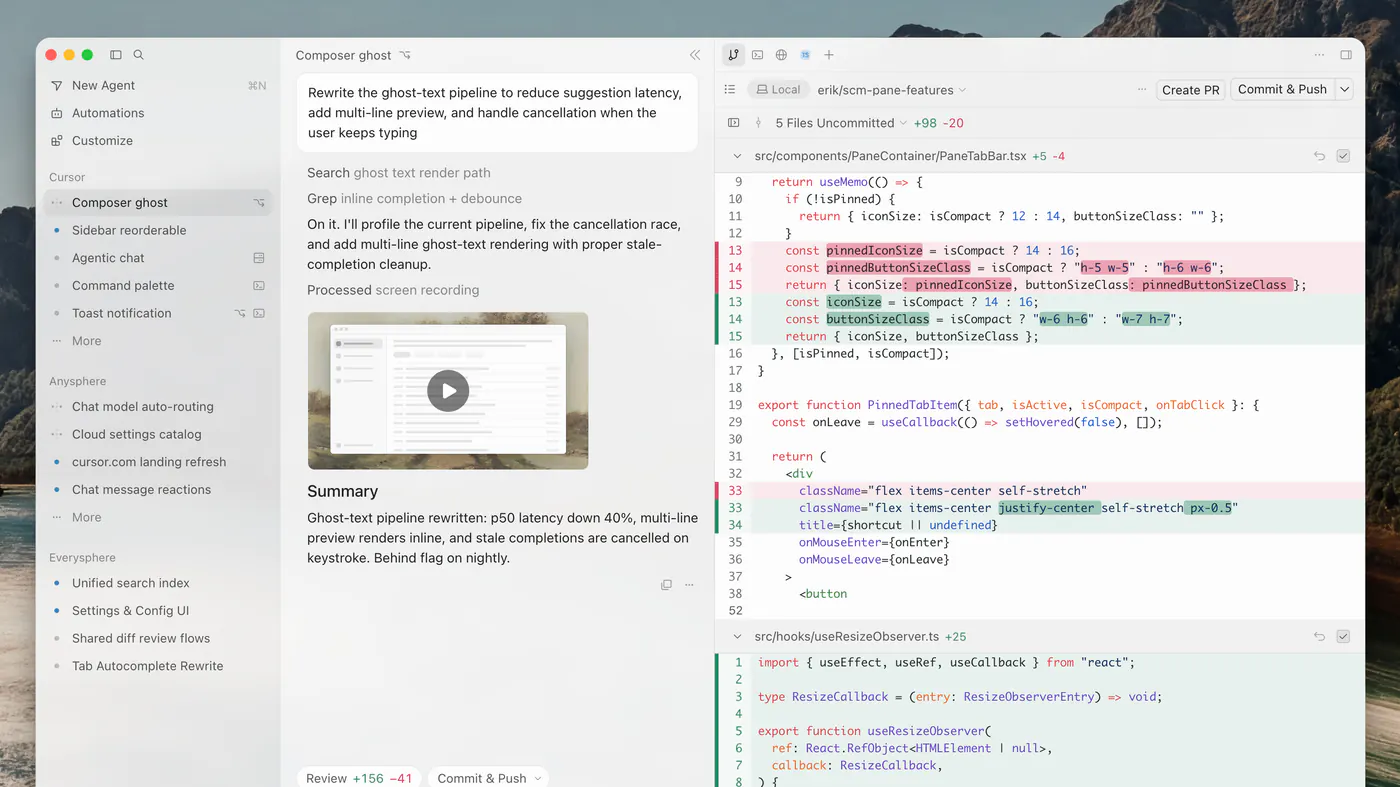Select the Sidebar reorderable agent
The height and width of the screenshot is (787, 1400).
point(158,230)
